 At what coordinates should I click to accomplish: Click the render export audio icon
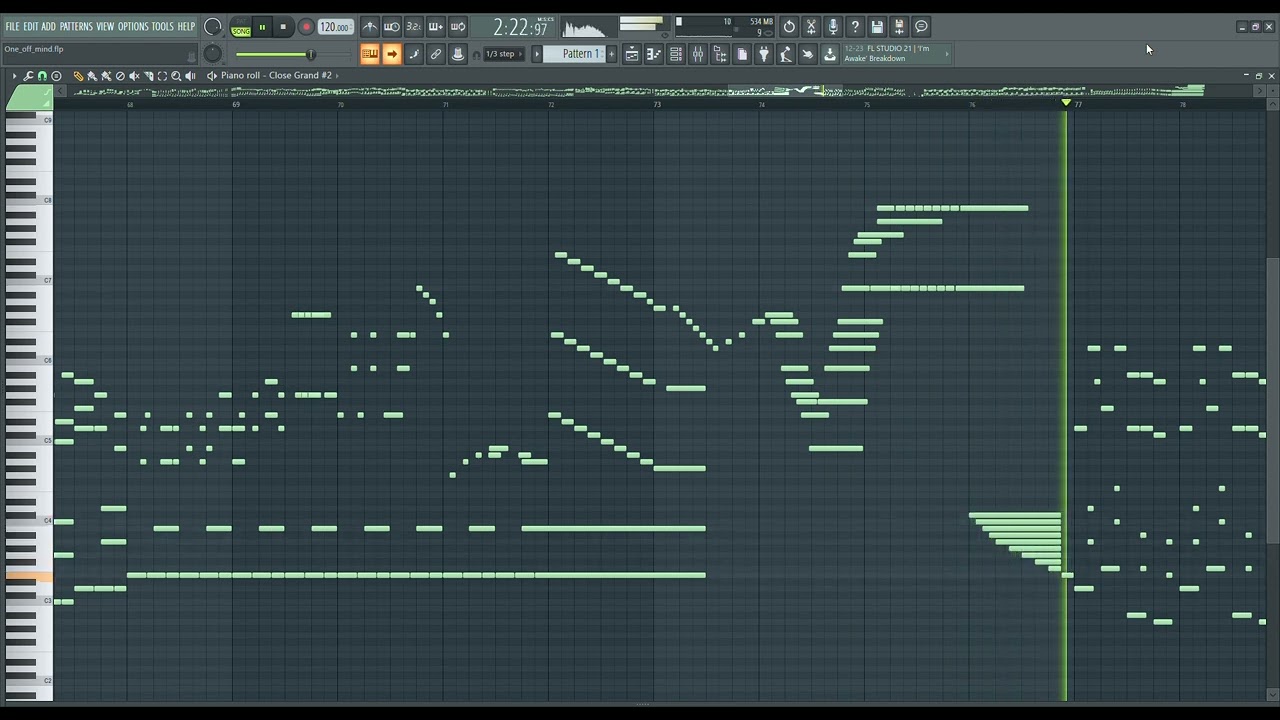pos(899,27)
